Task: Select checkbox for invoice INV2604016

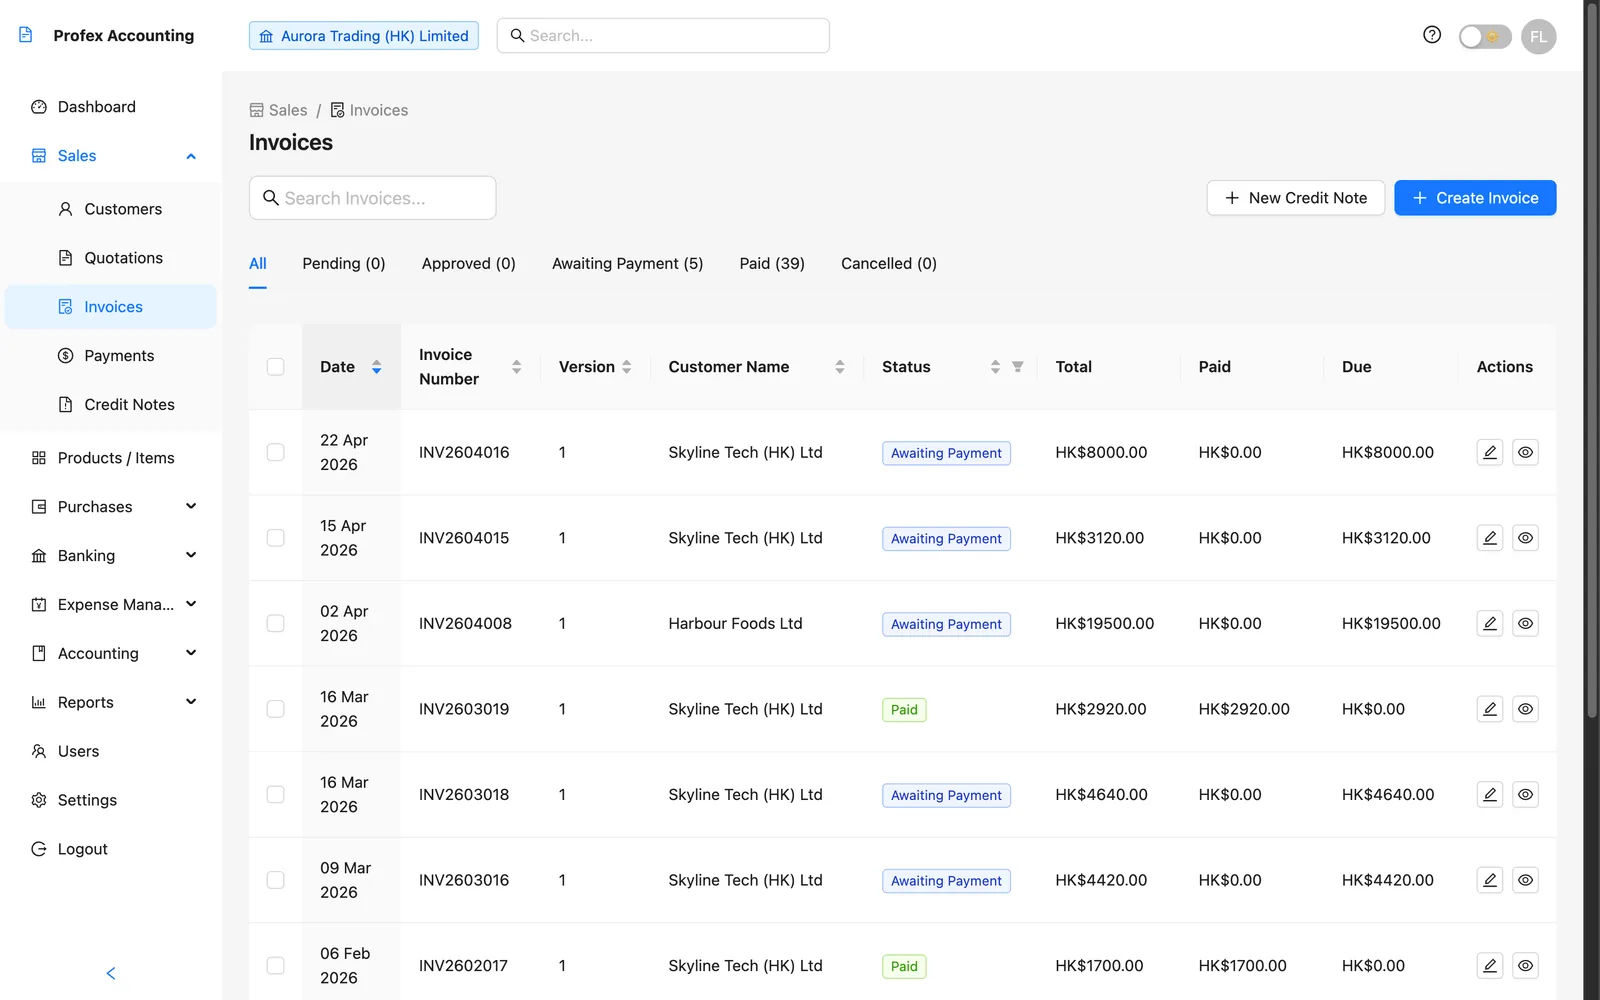Action: click(276, 452)
